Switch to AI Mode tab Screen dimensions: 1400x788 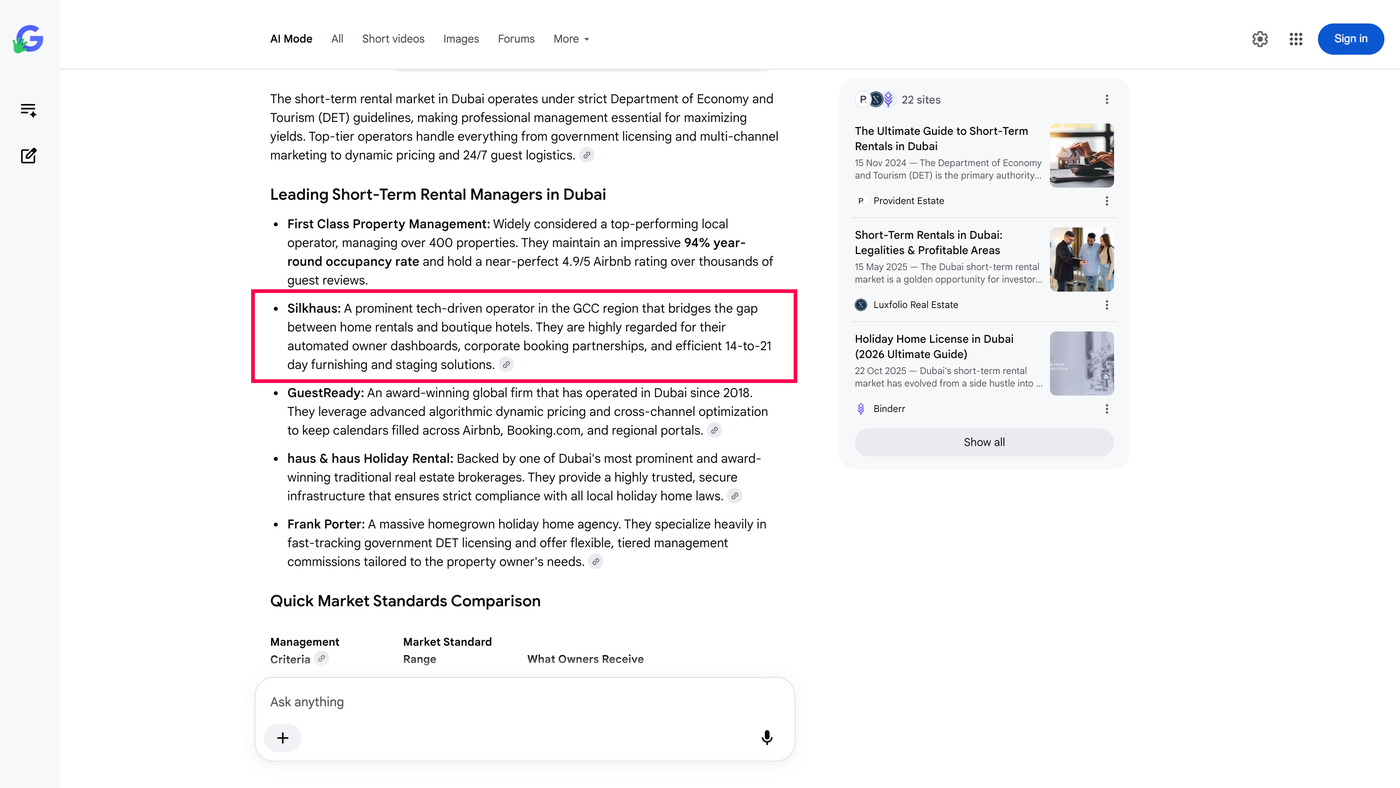(291, 39)
